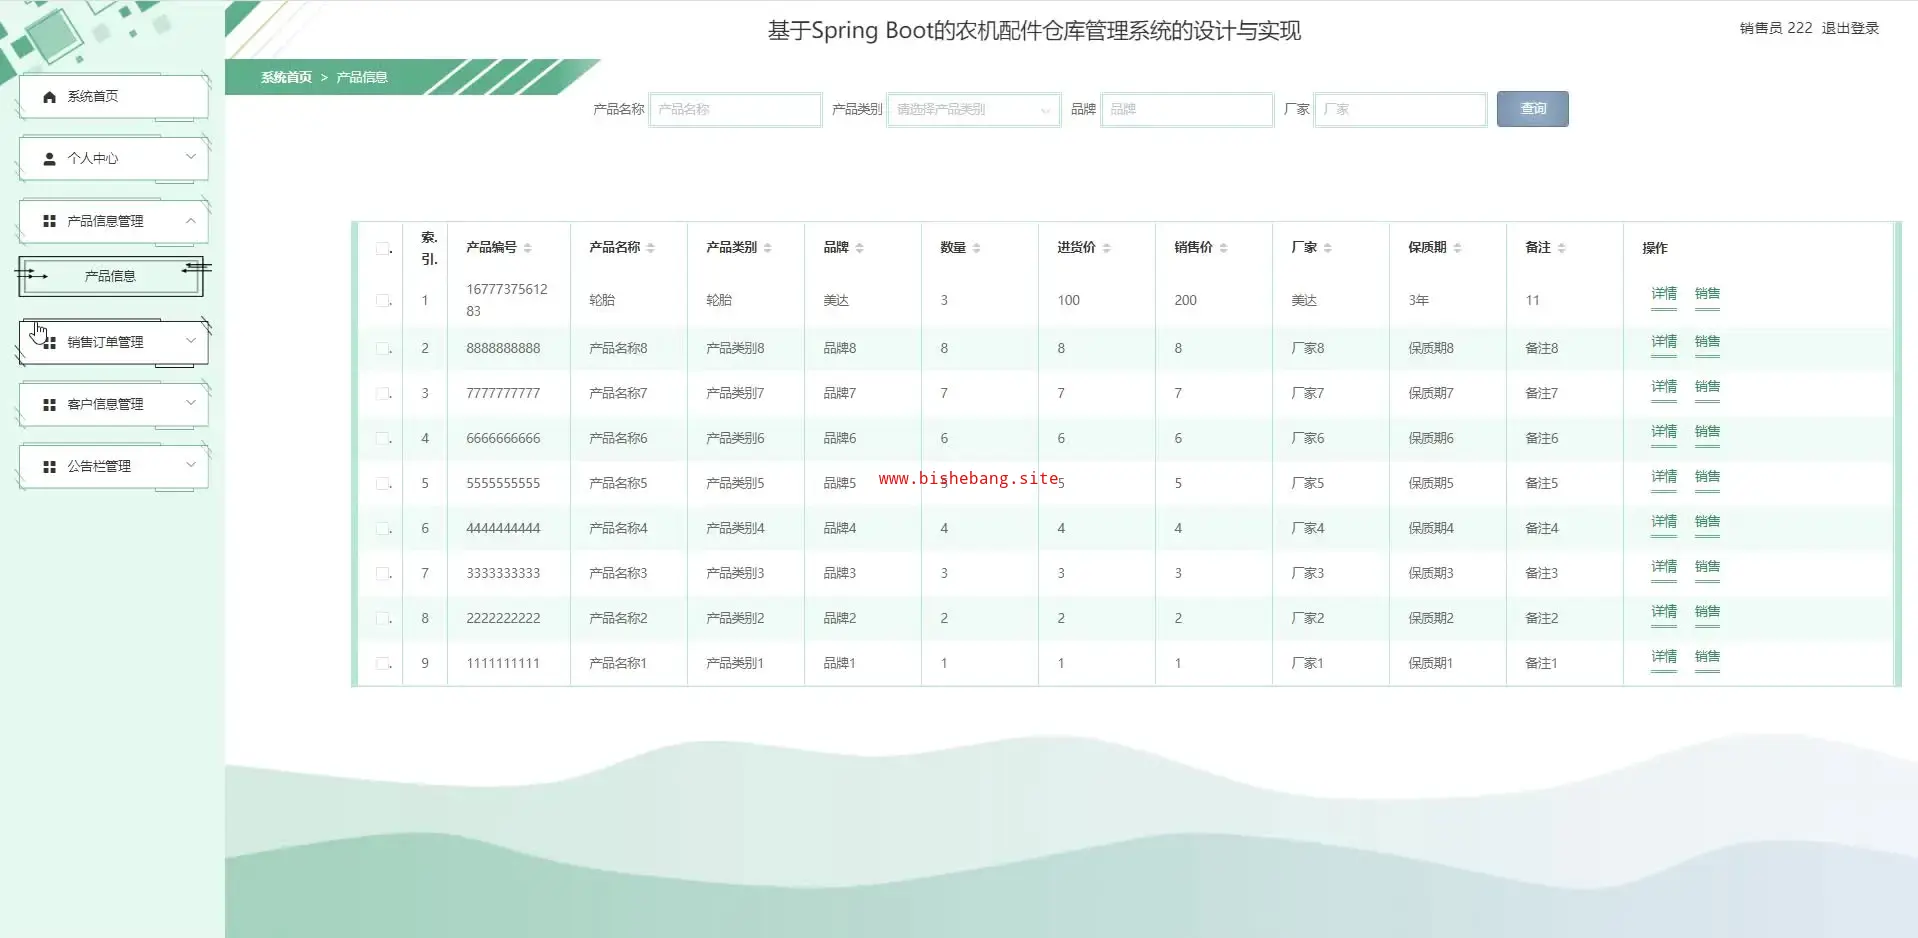Click the 查询 search button

click(1532, 109)
